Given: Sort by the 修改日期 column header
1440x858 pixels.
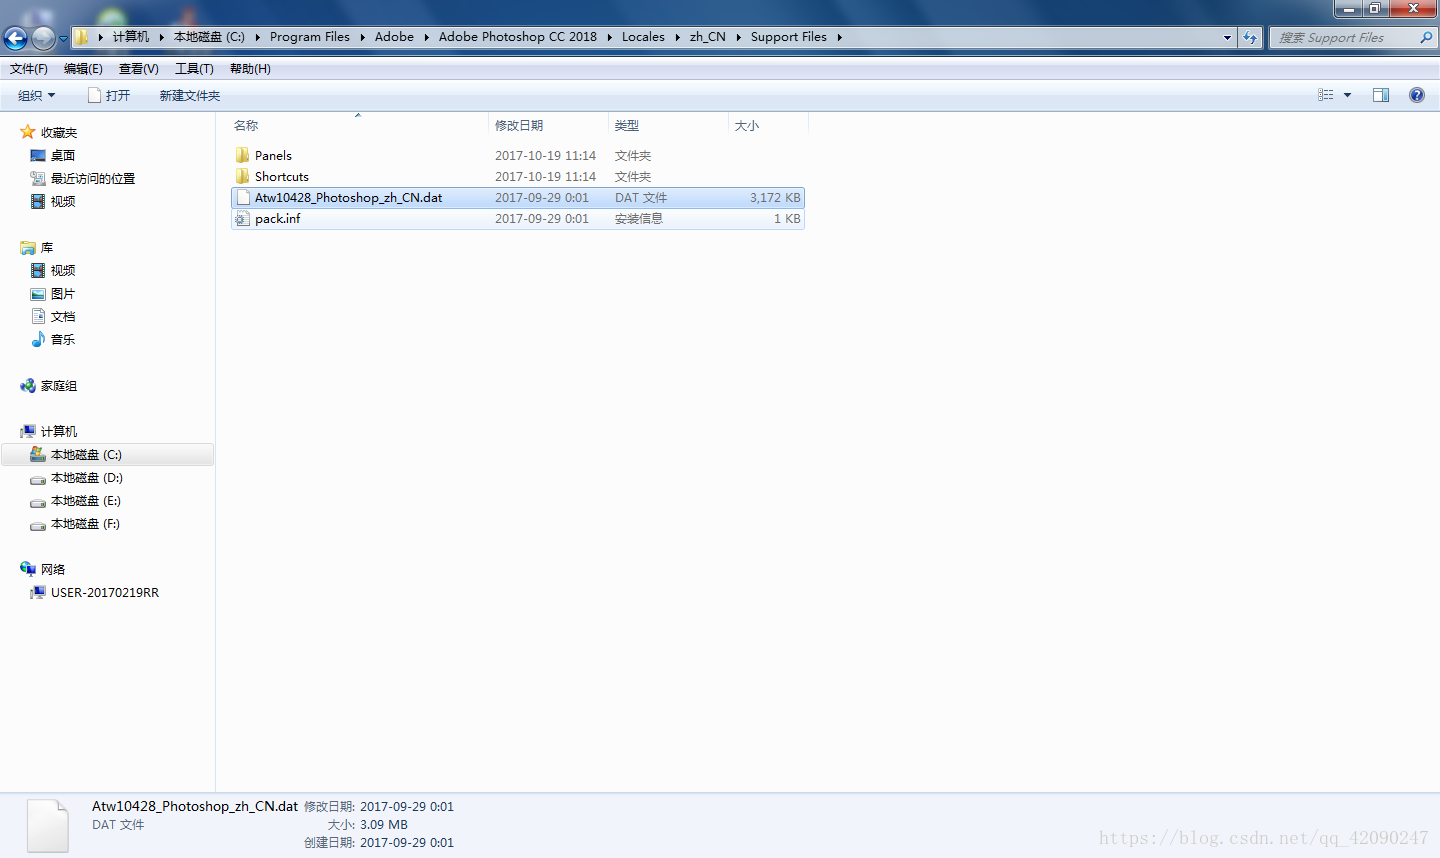Looking at the screenshot, I should (548, 125).
